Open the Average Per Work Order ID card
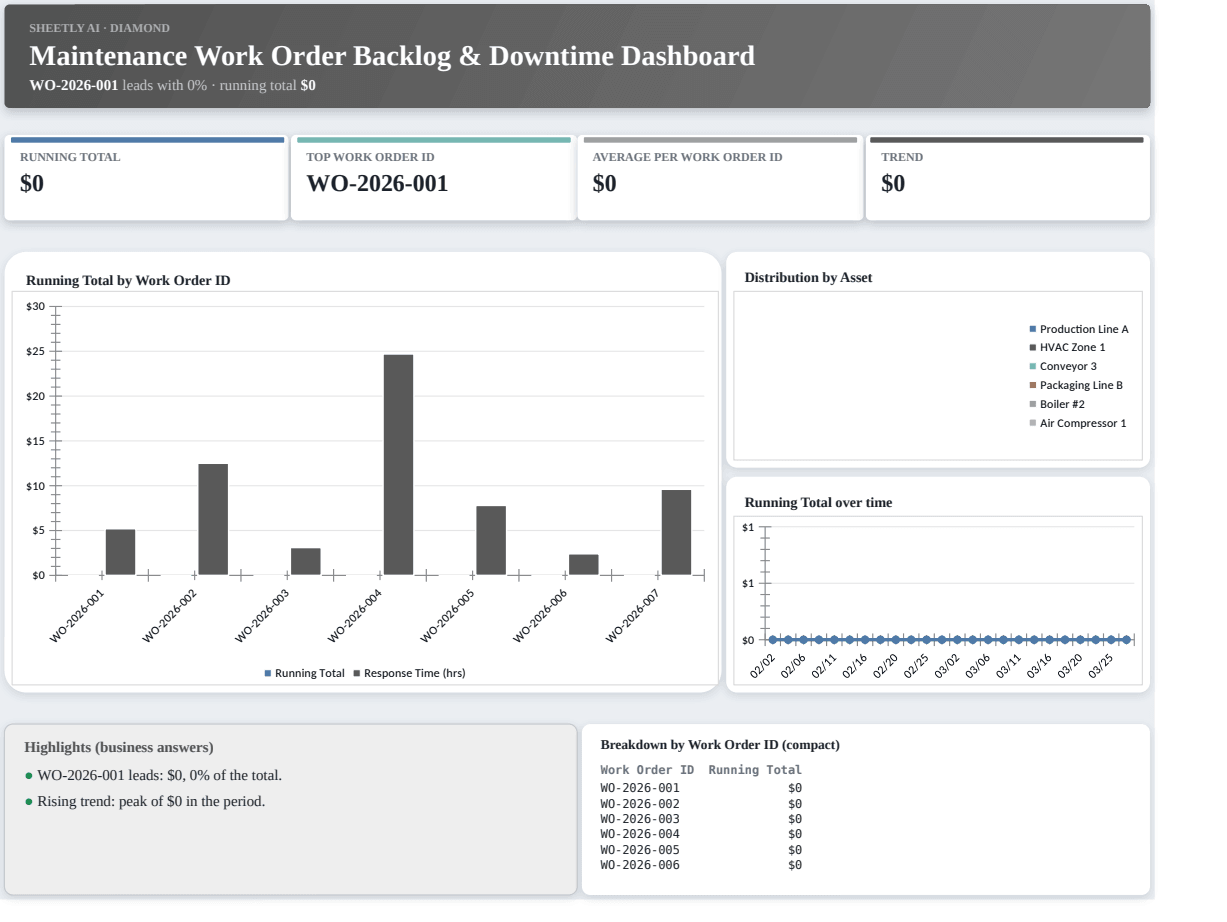Screen dimensions: 1227x922 (720, 178)
